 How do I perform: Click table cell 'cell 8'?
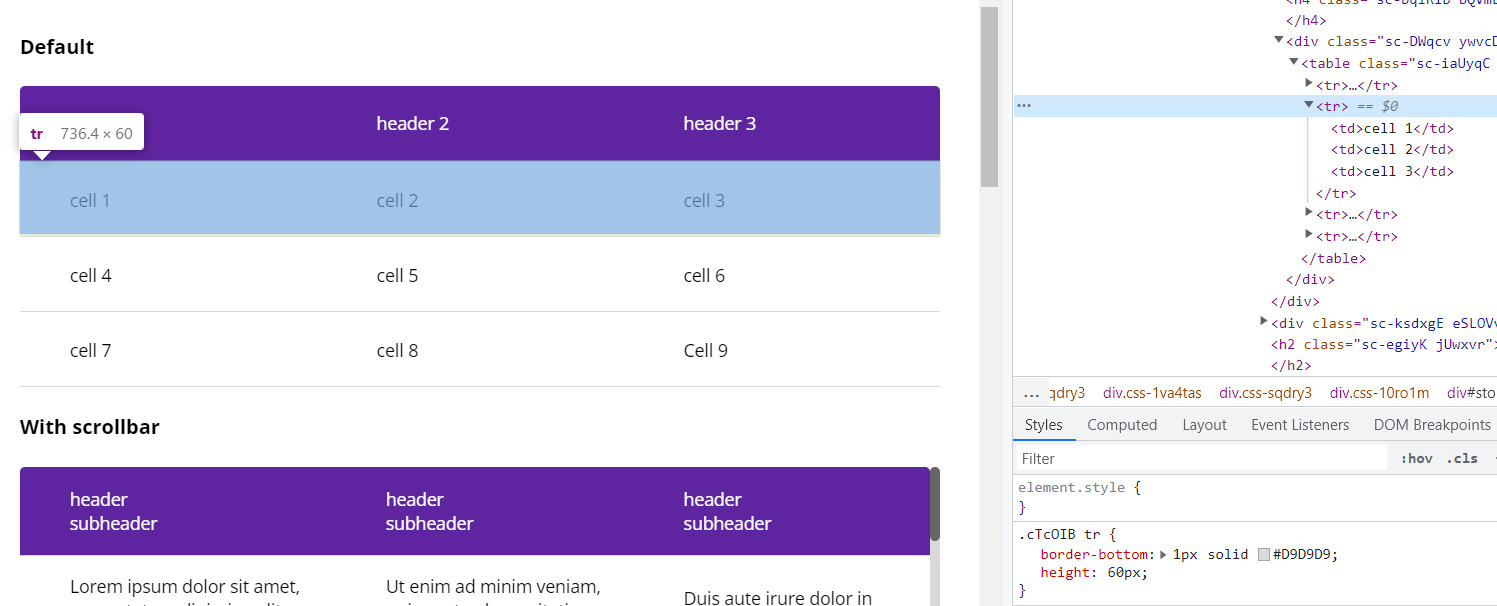click(x=397, y=351)
